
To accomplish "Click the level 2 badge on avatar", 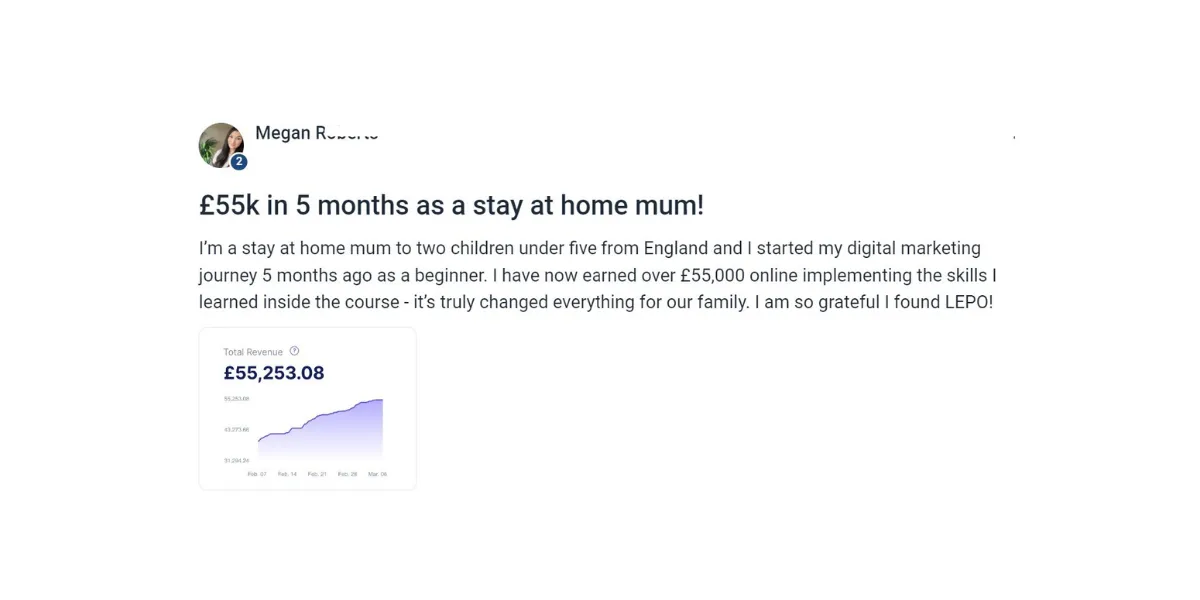I will (239, 162).
